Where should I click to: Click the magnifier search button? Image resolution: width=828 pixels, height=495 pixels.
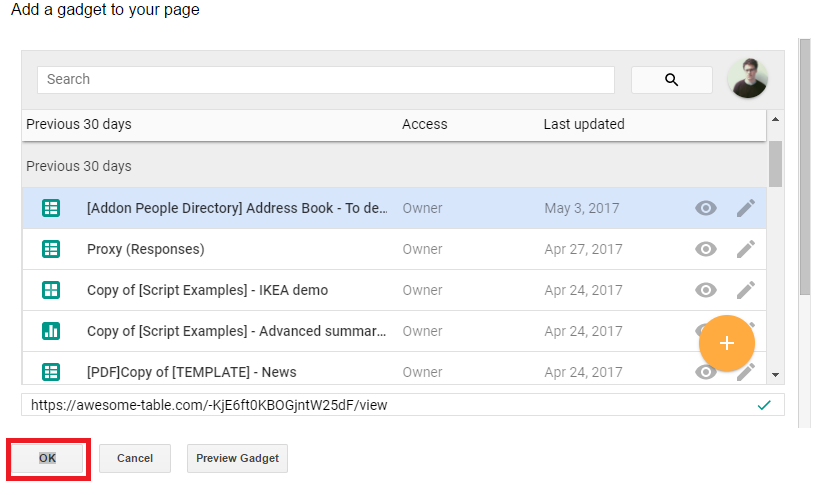click(x=671, y=80)
